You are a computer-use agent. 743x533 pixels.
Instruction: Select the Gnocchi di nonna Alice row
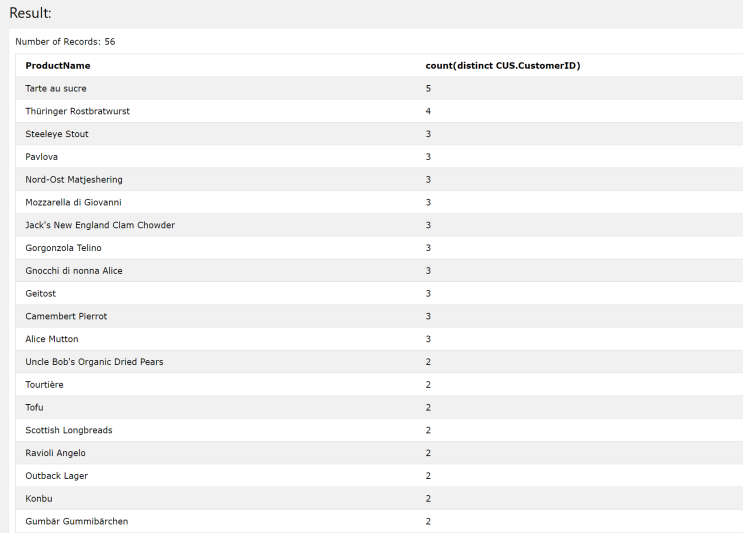click(x=379, y=271)
